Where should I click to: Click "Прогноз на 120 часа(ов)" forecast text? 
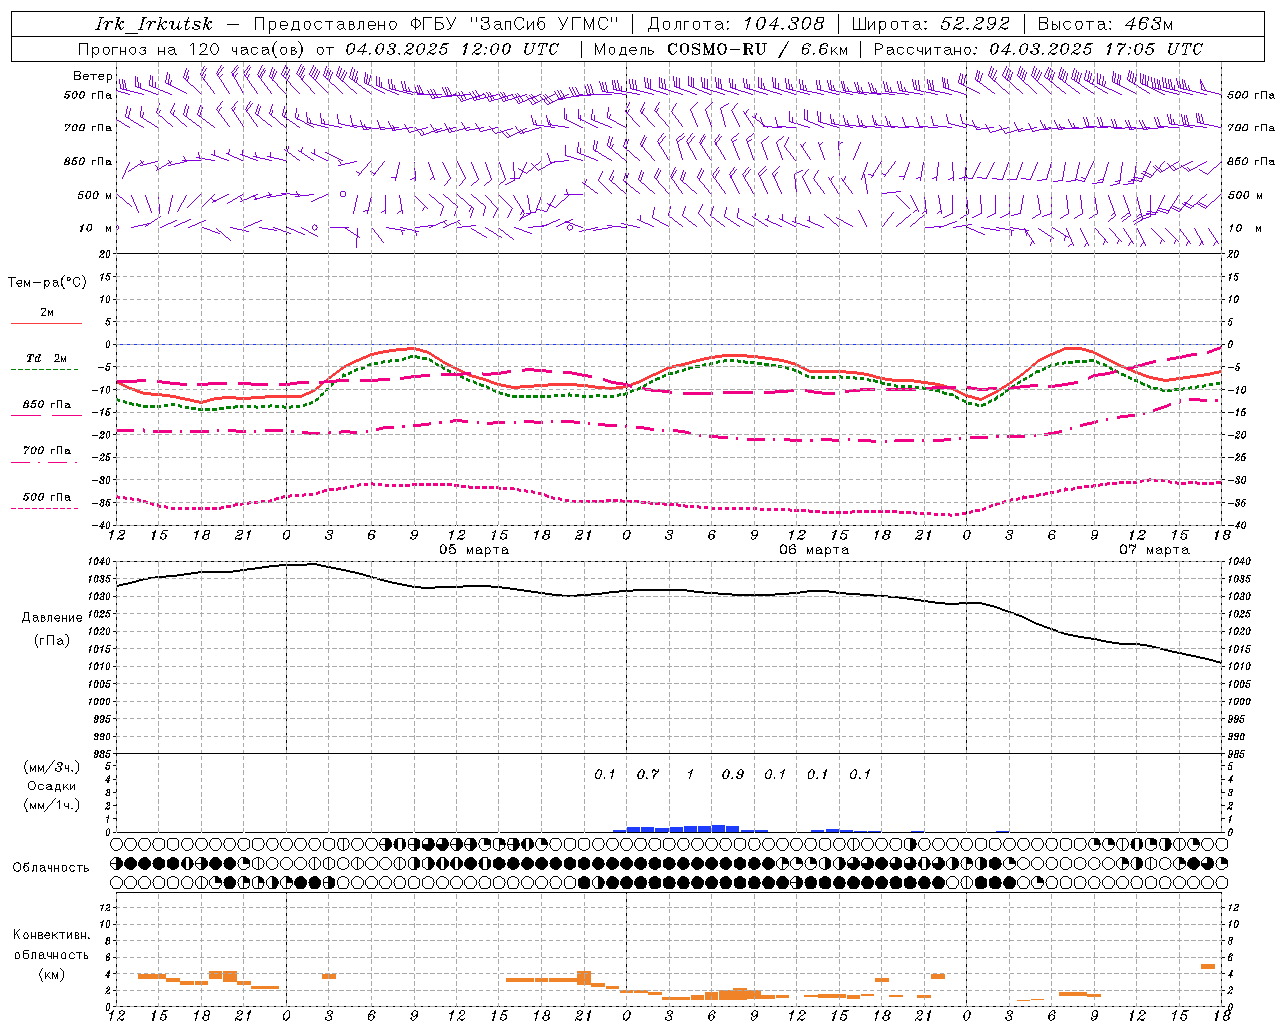tap(193, 49)
